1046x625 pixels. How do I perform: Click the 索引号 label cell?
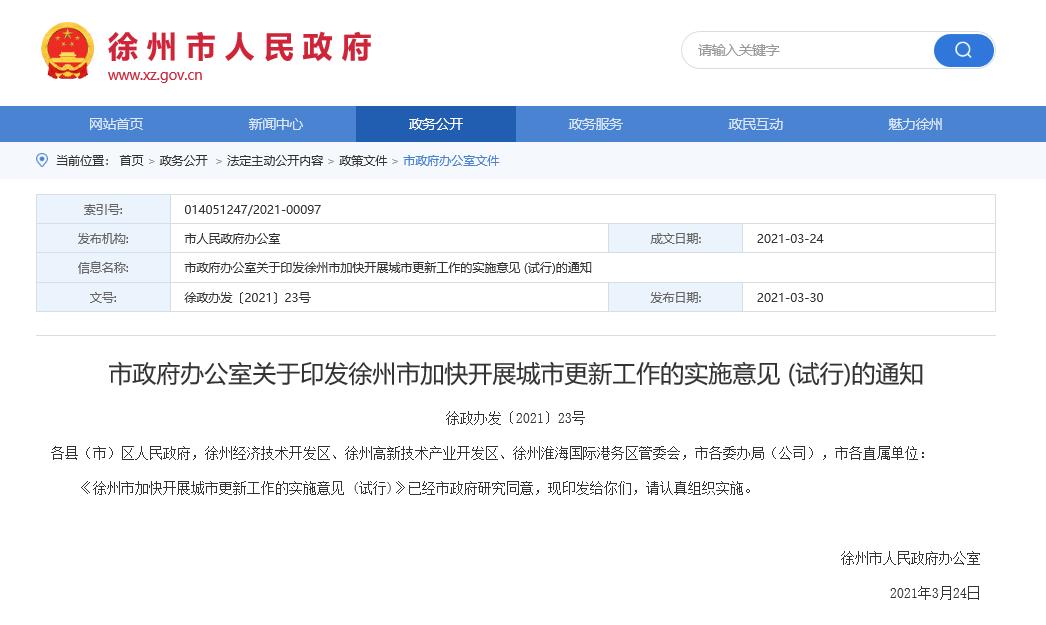point(103,209)
